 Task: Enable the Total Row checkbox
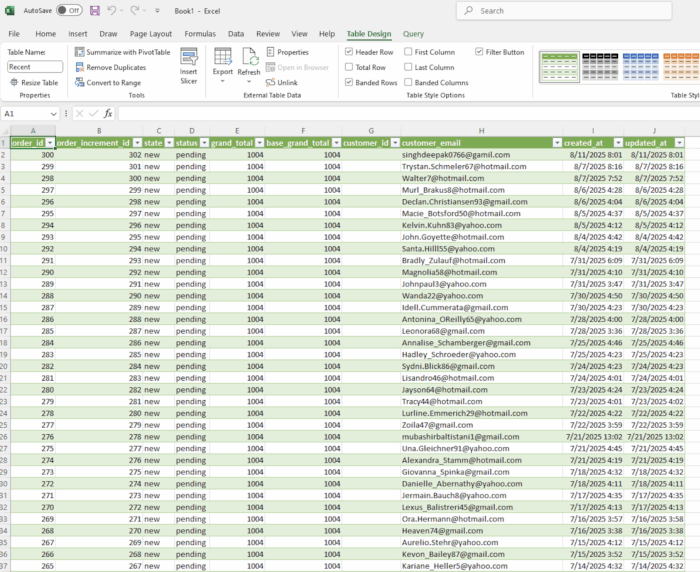click(x=349, y=67)
